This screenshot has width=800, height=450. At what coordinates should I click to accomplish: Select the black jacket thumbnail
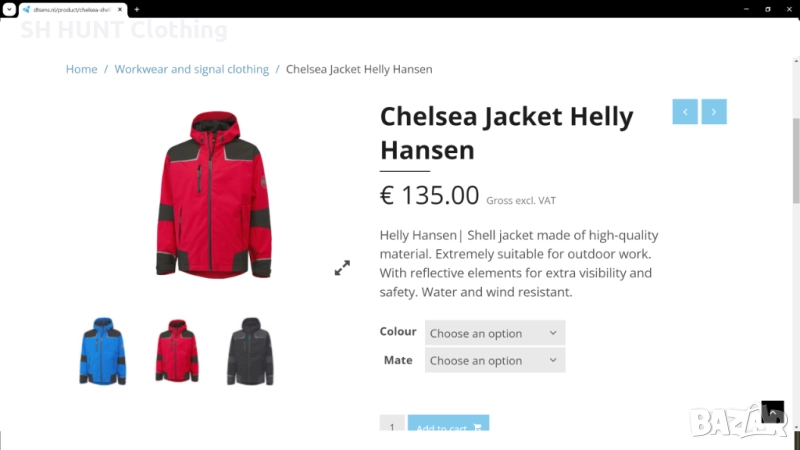tap(250, 351)
